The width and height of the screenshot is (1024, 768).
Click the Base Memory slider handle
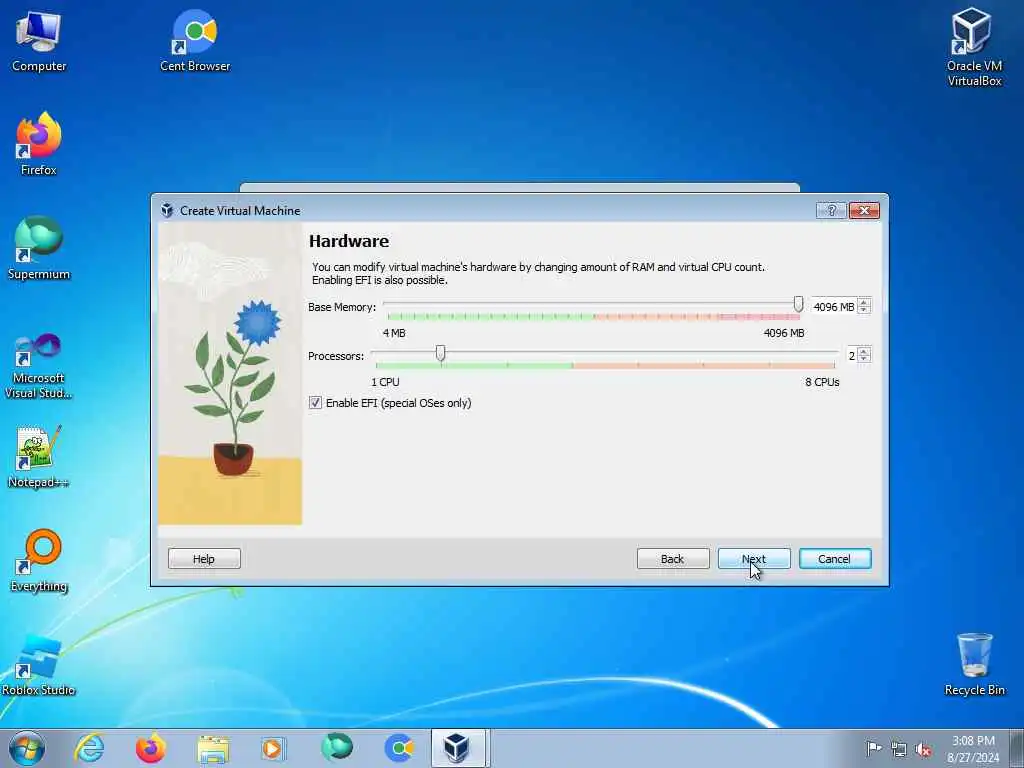pyautogui.click(x=798, y=304)
